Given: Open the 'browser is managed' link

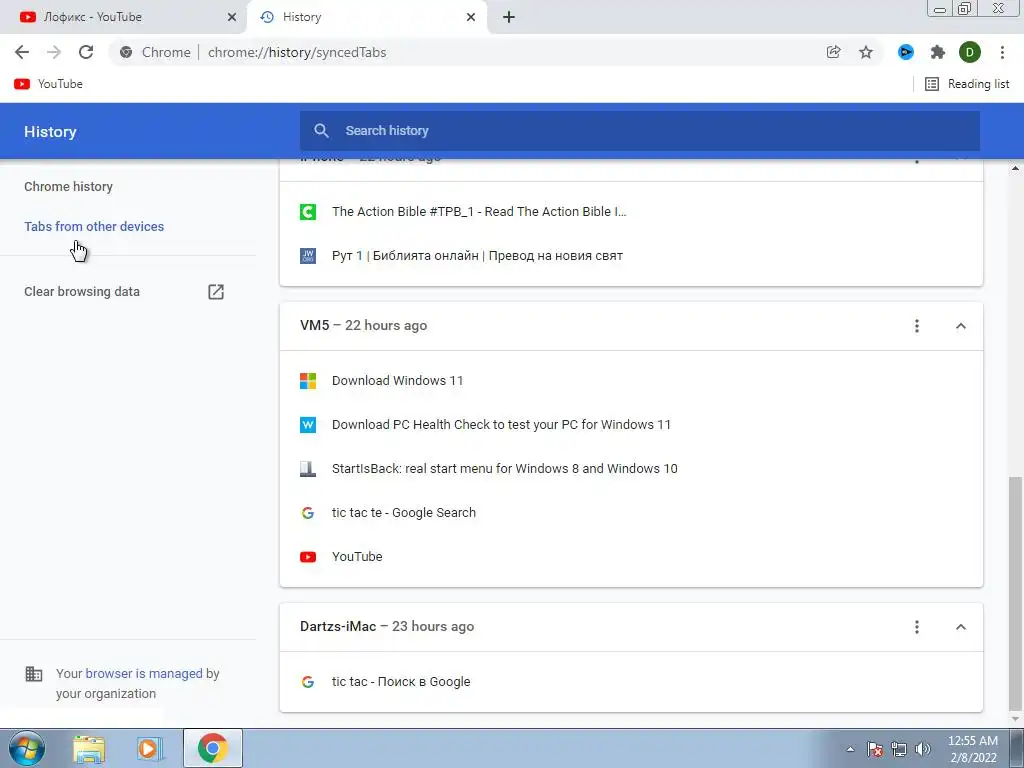Looking at the screenshot, I should pyautogui.click(x=144, y=673).
